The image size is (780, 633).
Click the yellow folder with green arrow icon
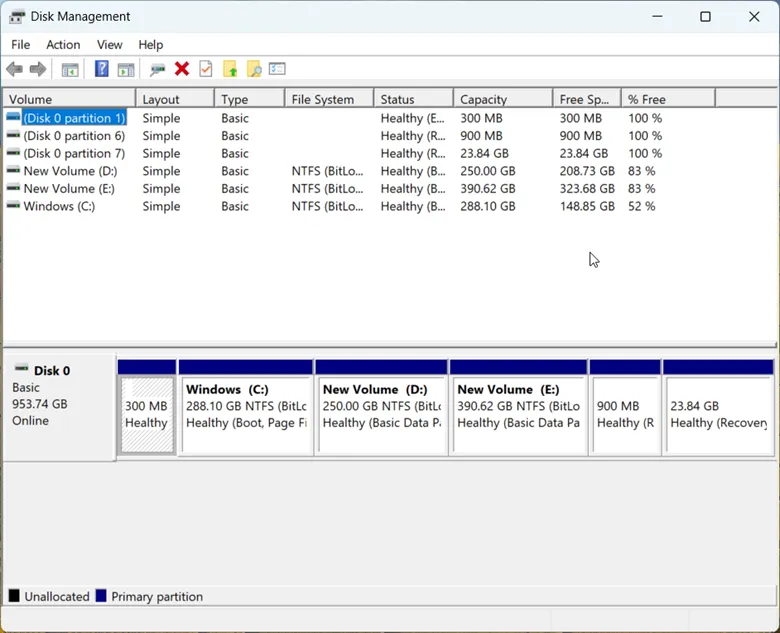pyautogui.click(x=230, y=69)
